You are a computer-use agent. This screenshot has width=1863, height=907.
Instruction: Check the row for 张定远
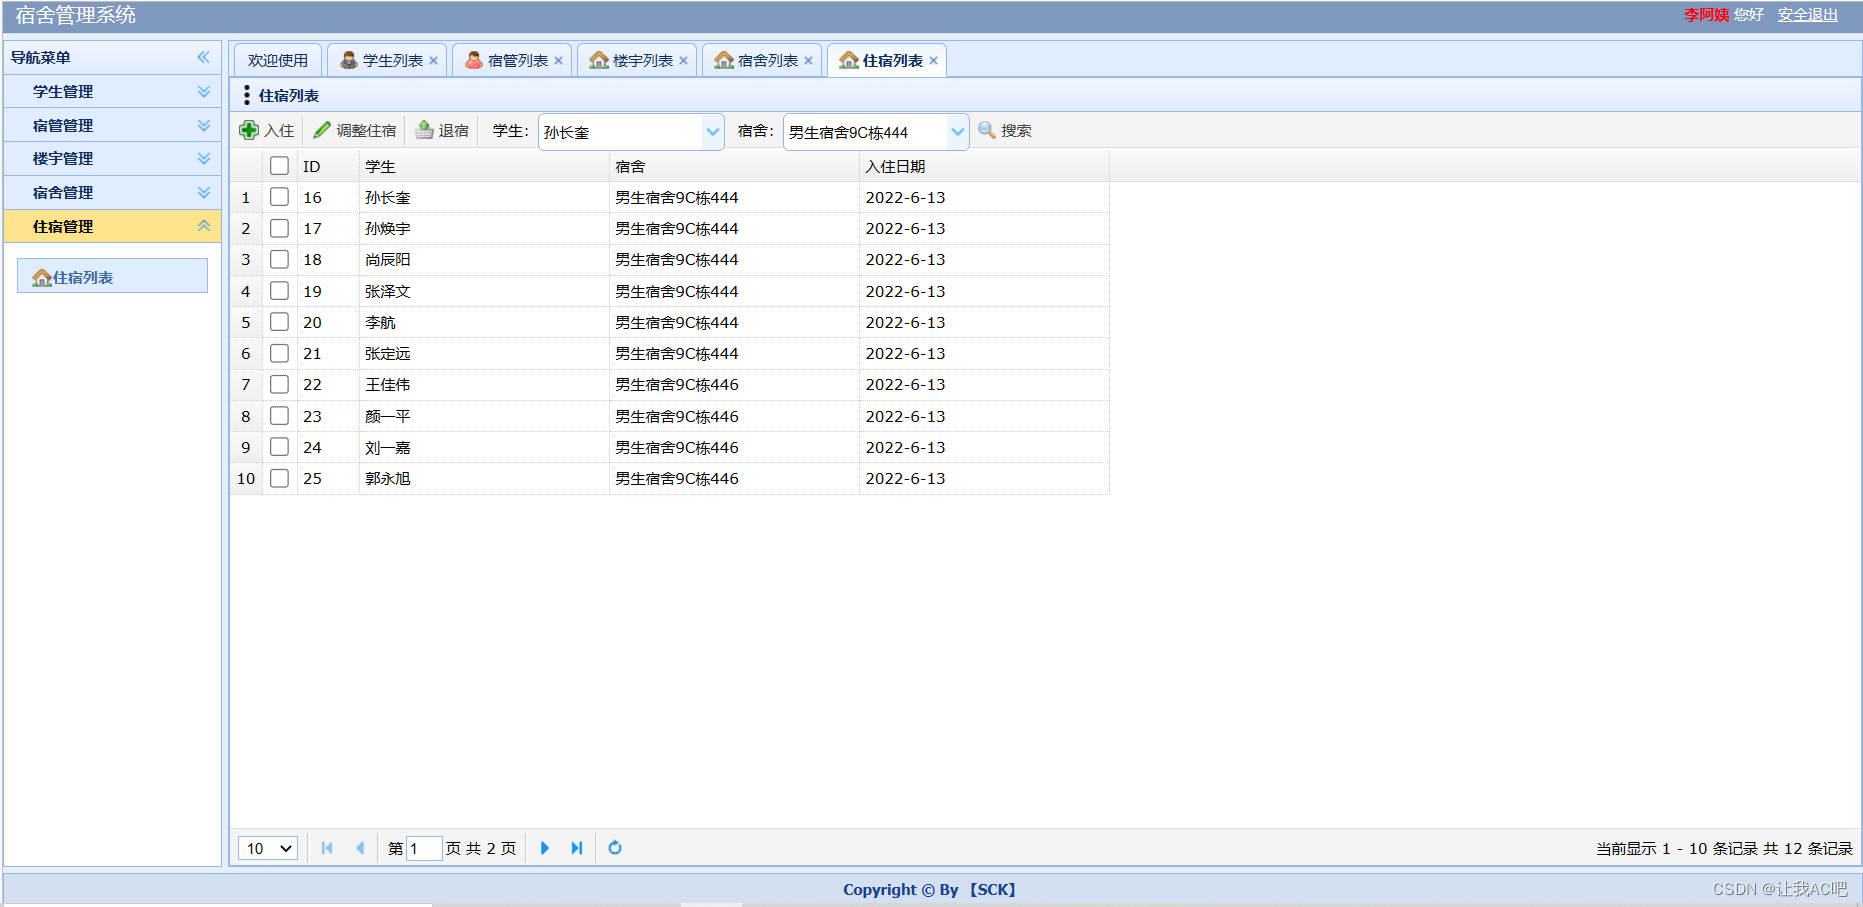[279, 353]
